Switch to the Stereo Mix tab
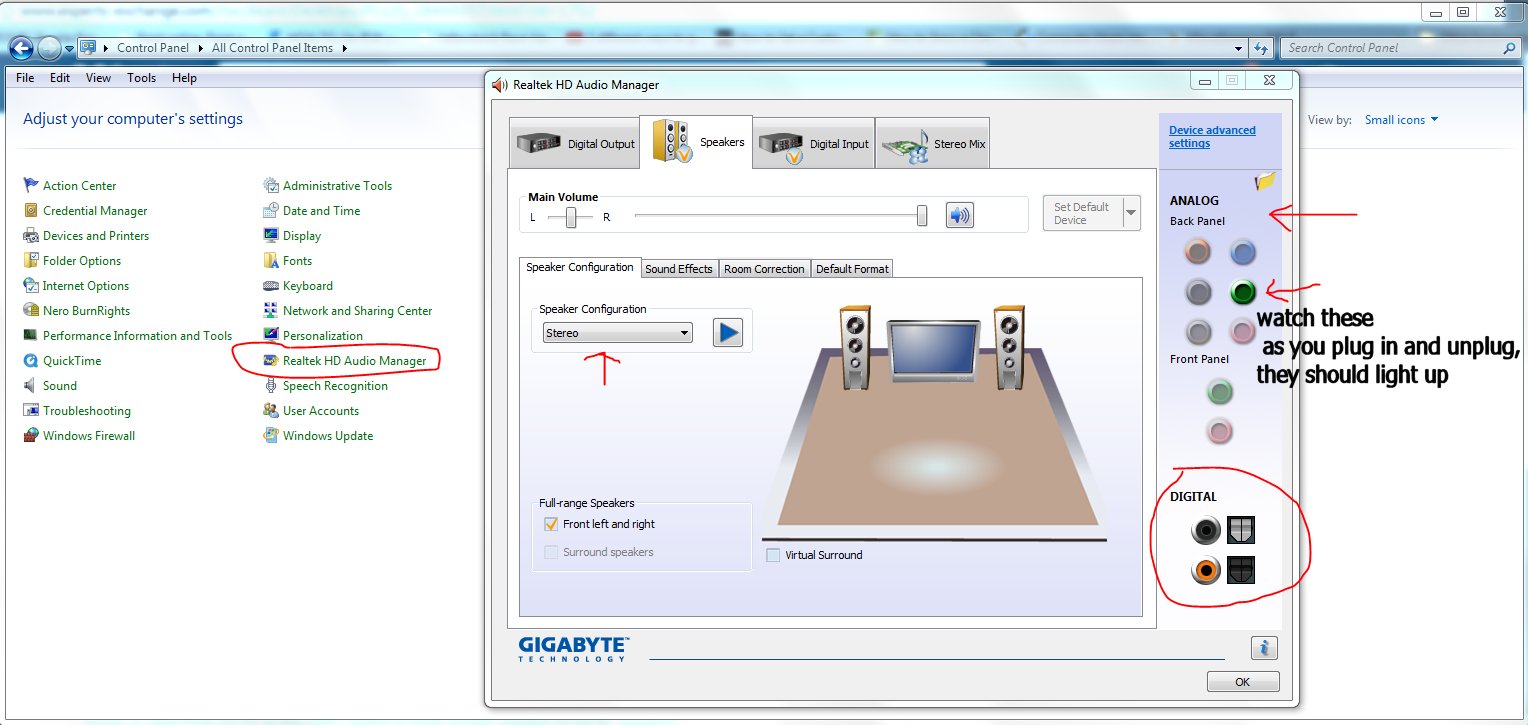This screenshot has width=1528, height=725. [933, 144]
